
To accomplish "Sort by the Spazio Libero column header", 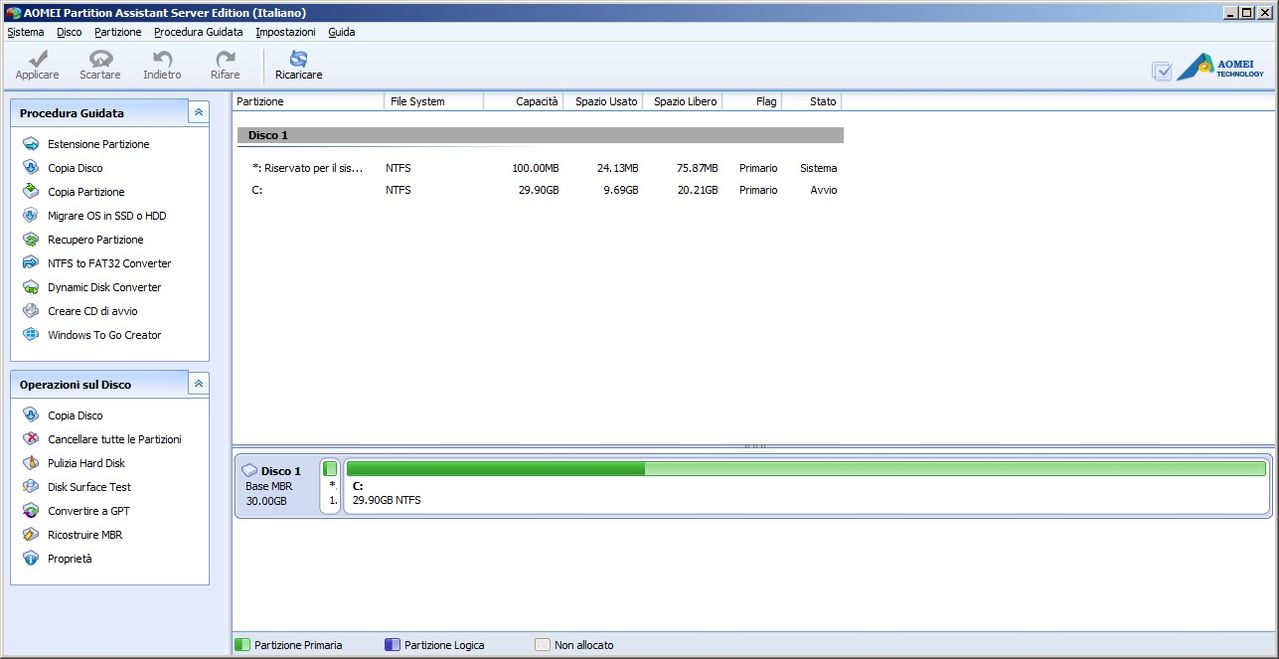I will point(682,101).
